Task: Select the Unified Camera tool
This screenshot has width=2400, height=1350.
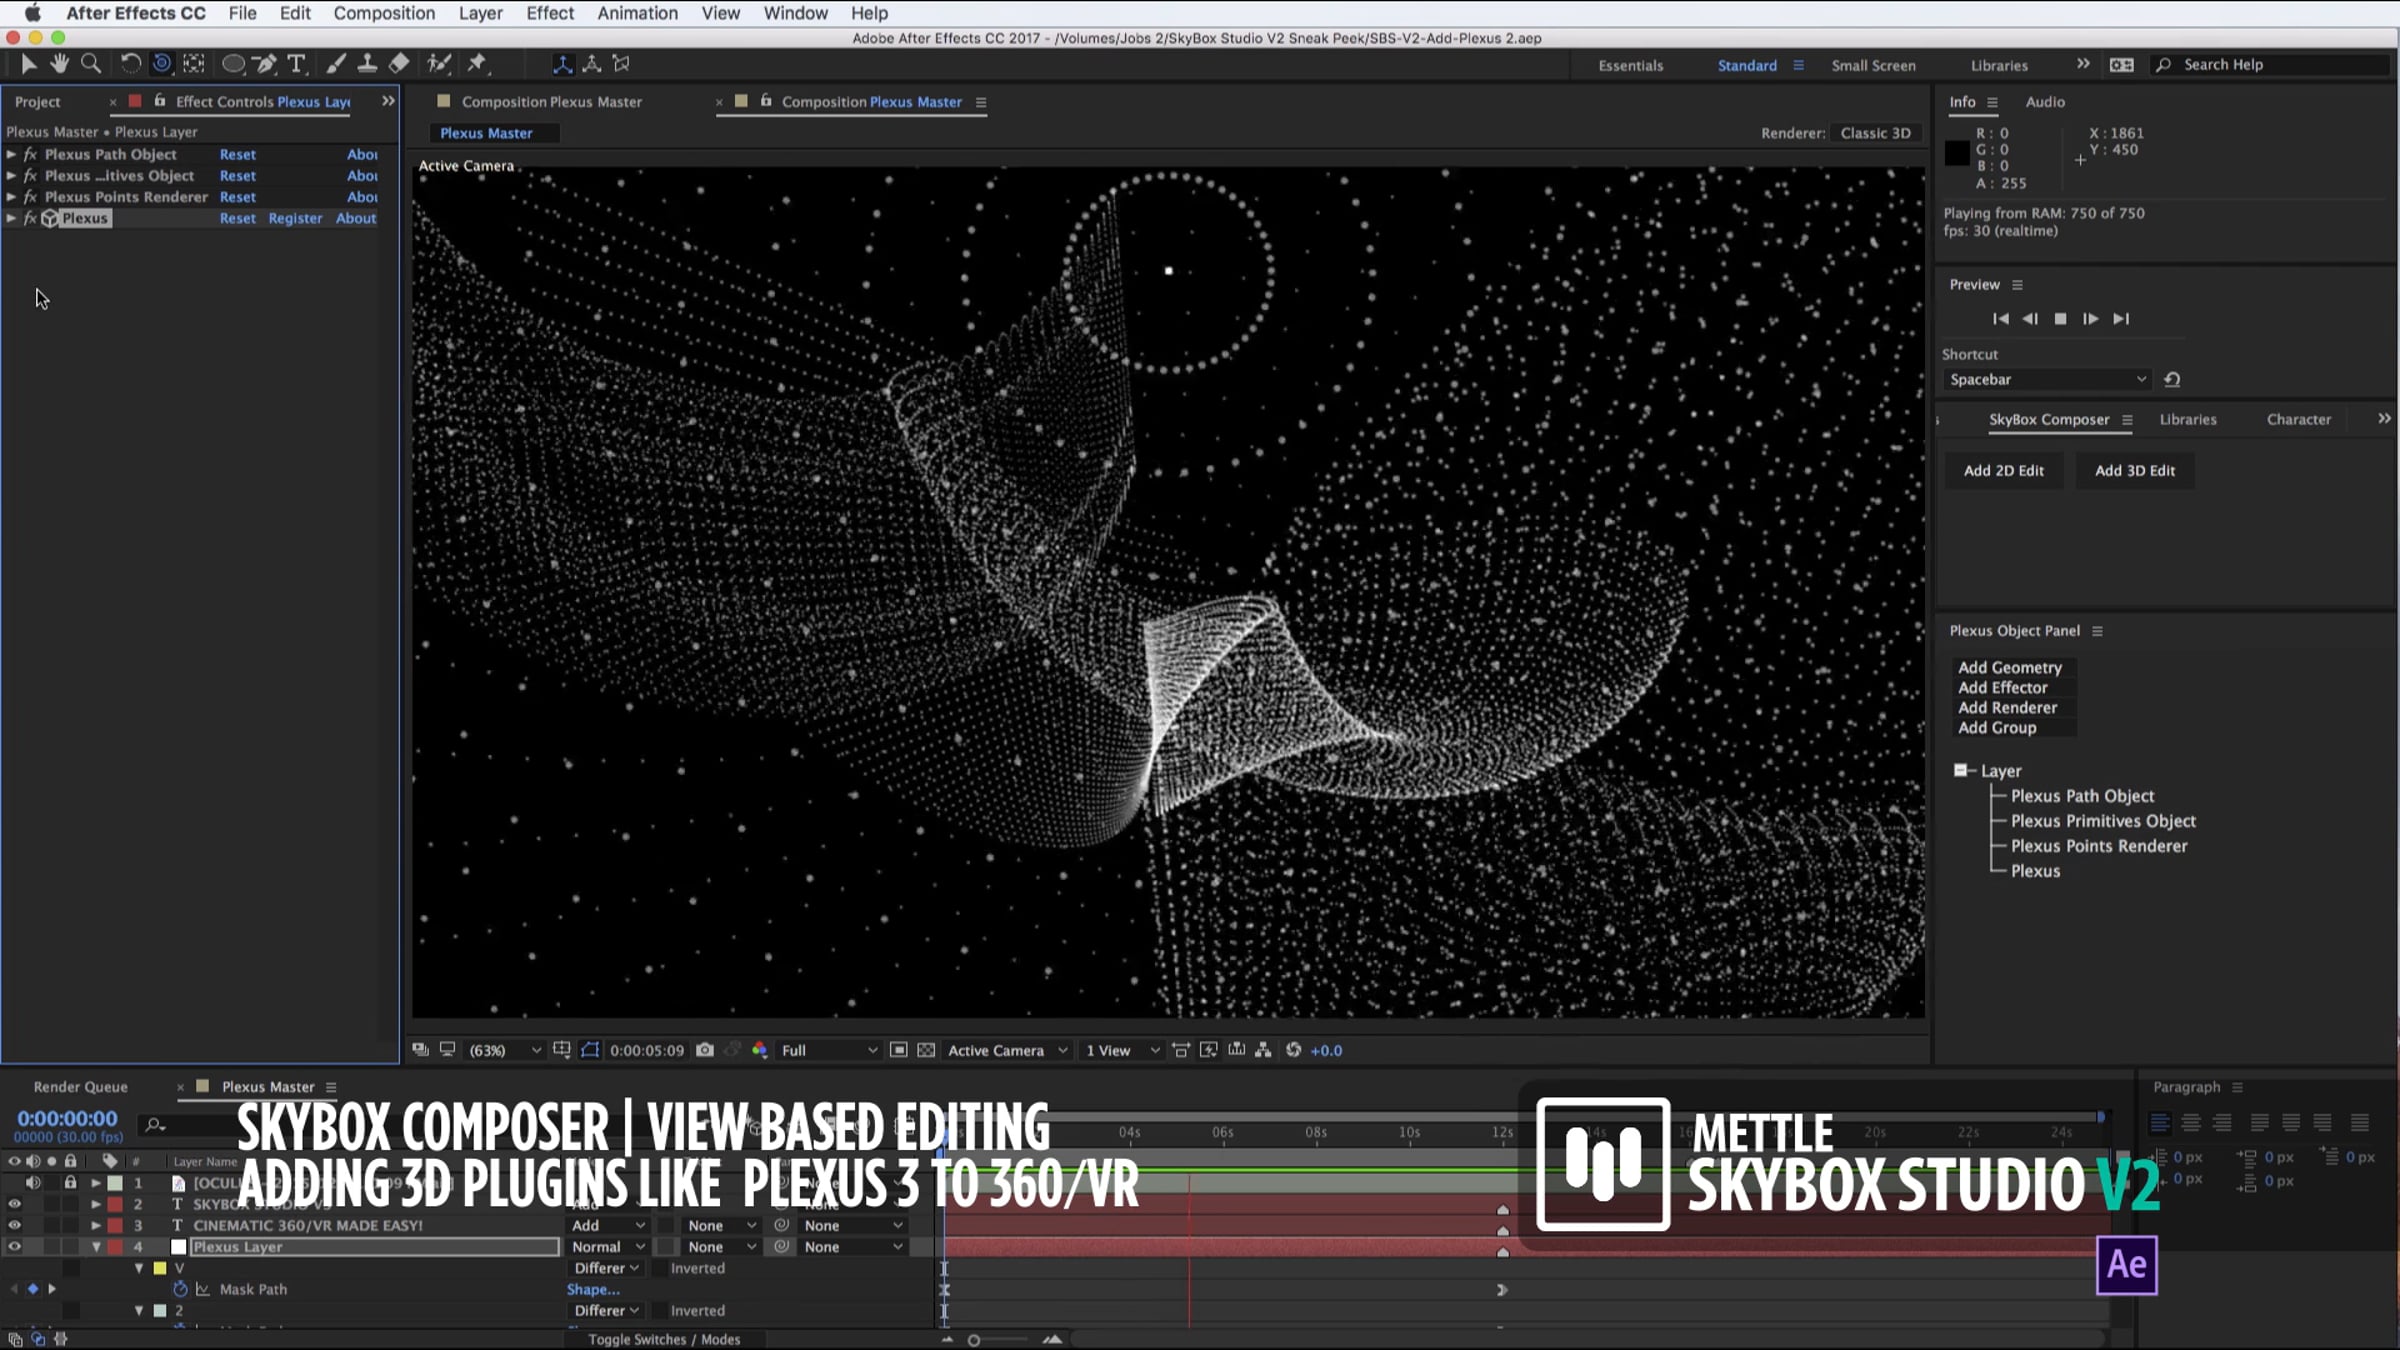Action: tap(162, 64)
